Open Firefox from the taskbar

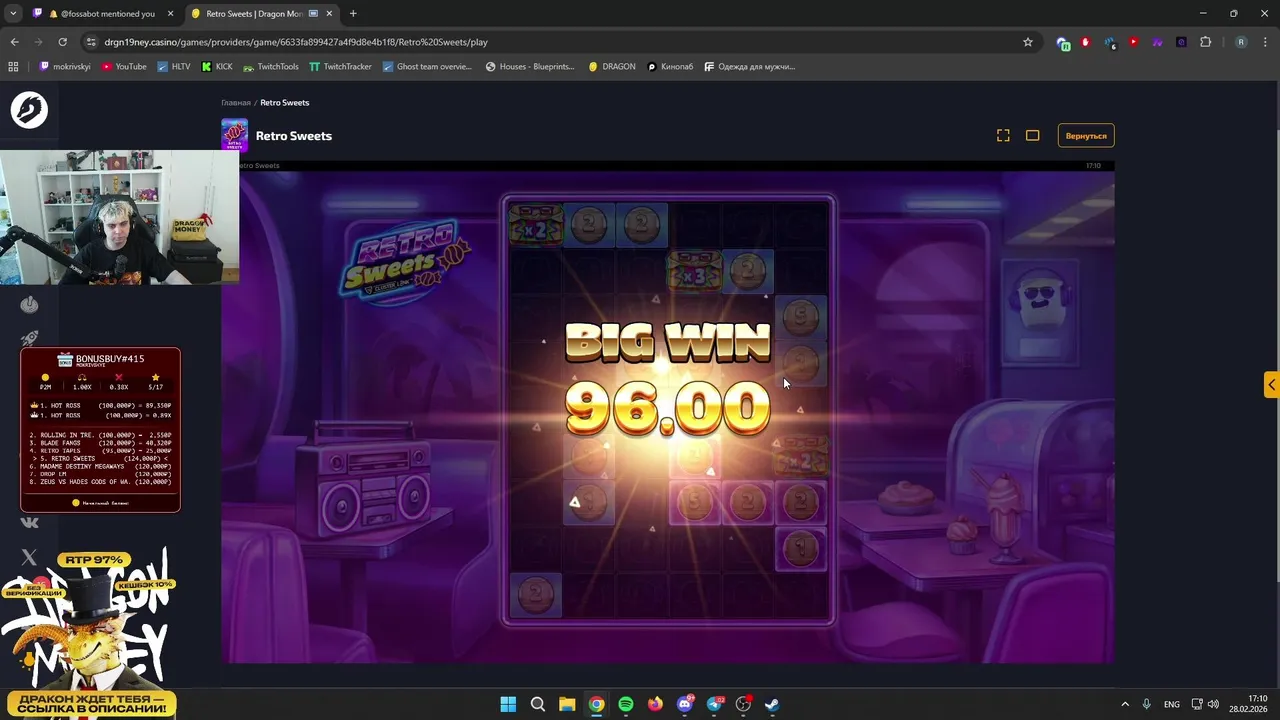(x=655, y=704)
